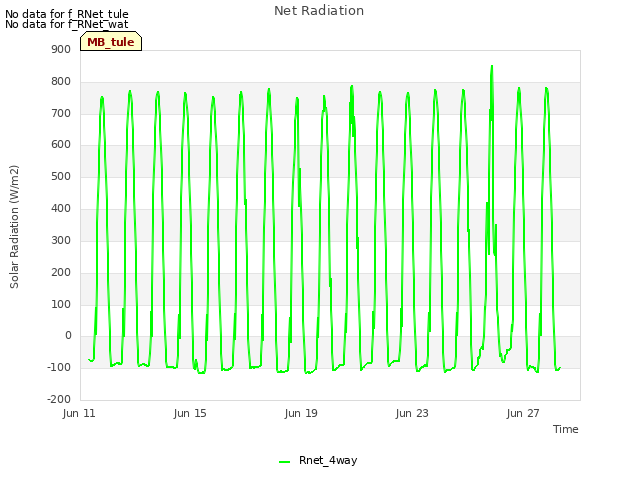Click the 200 y-axis tick label
Screen dimensions: 640x480
tap(61, 272)
